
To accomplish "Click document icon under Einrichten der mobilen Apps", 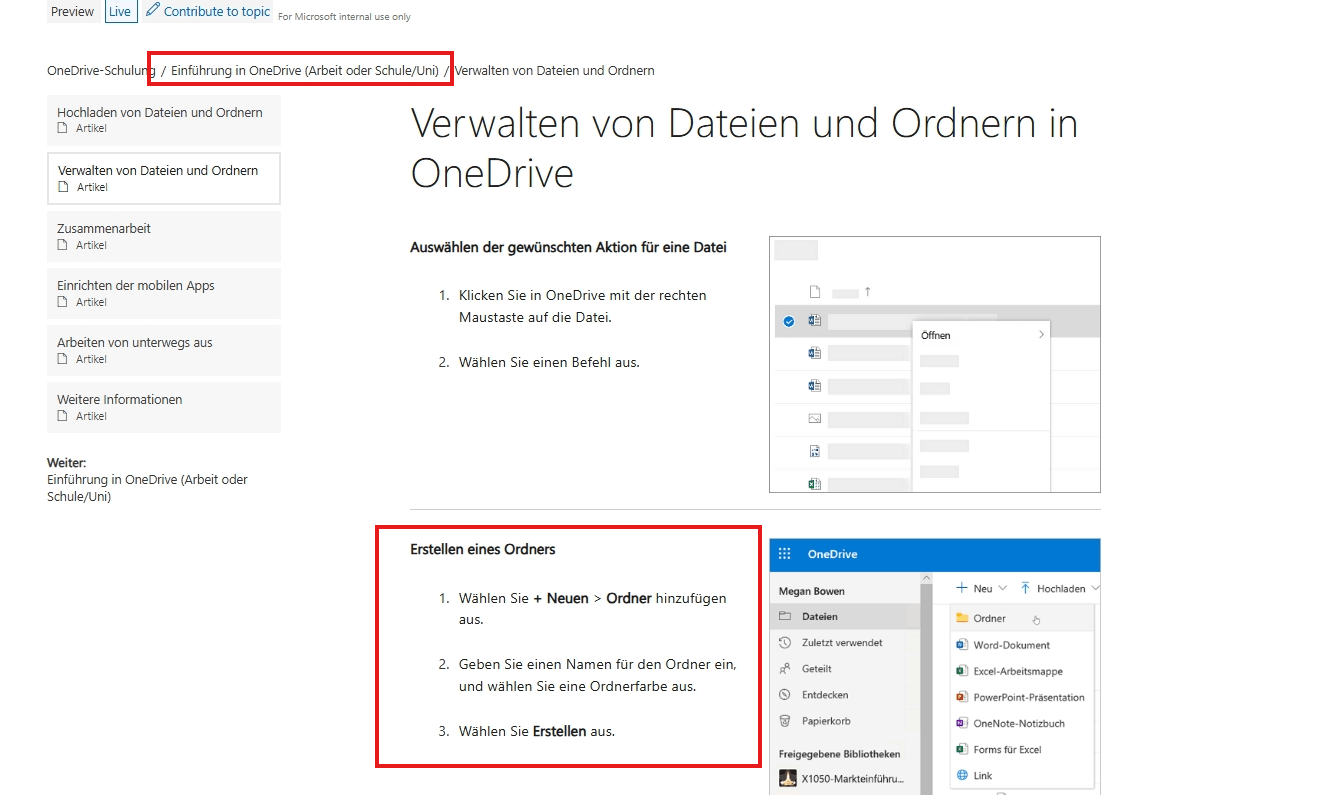I will click(x=63, y=302).
